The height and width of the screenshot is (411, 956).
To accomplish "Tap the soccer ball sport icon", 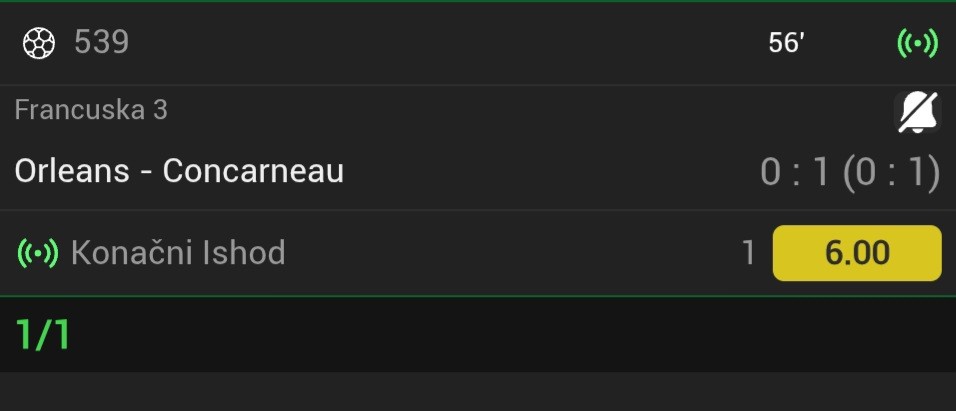I will (x=40, y=43).
